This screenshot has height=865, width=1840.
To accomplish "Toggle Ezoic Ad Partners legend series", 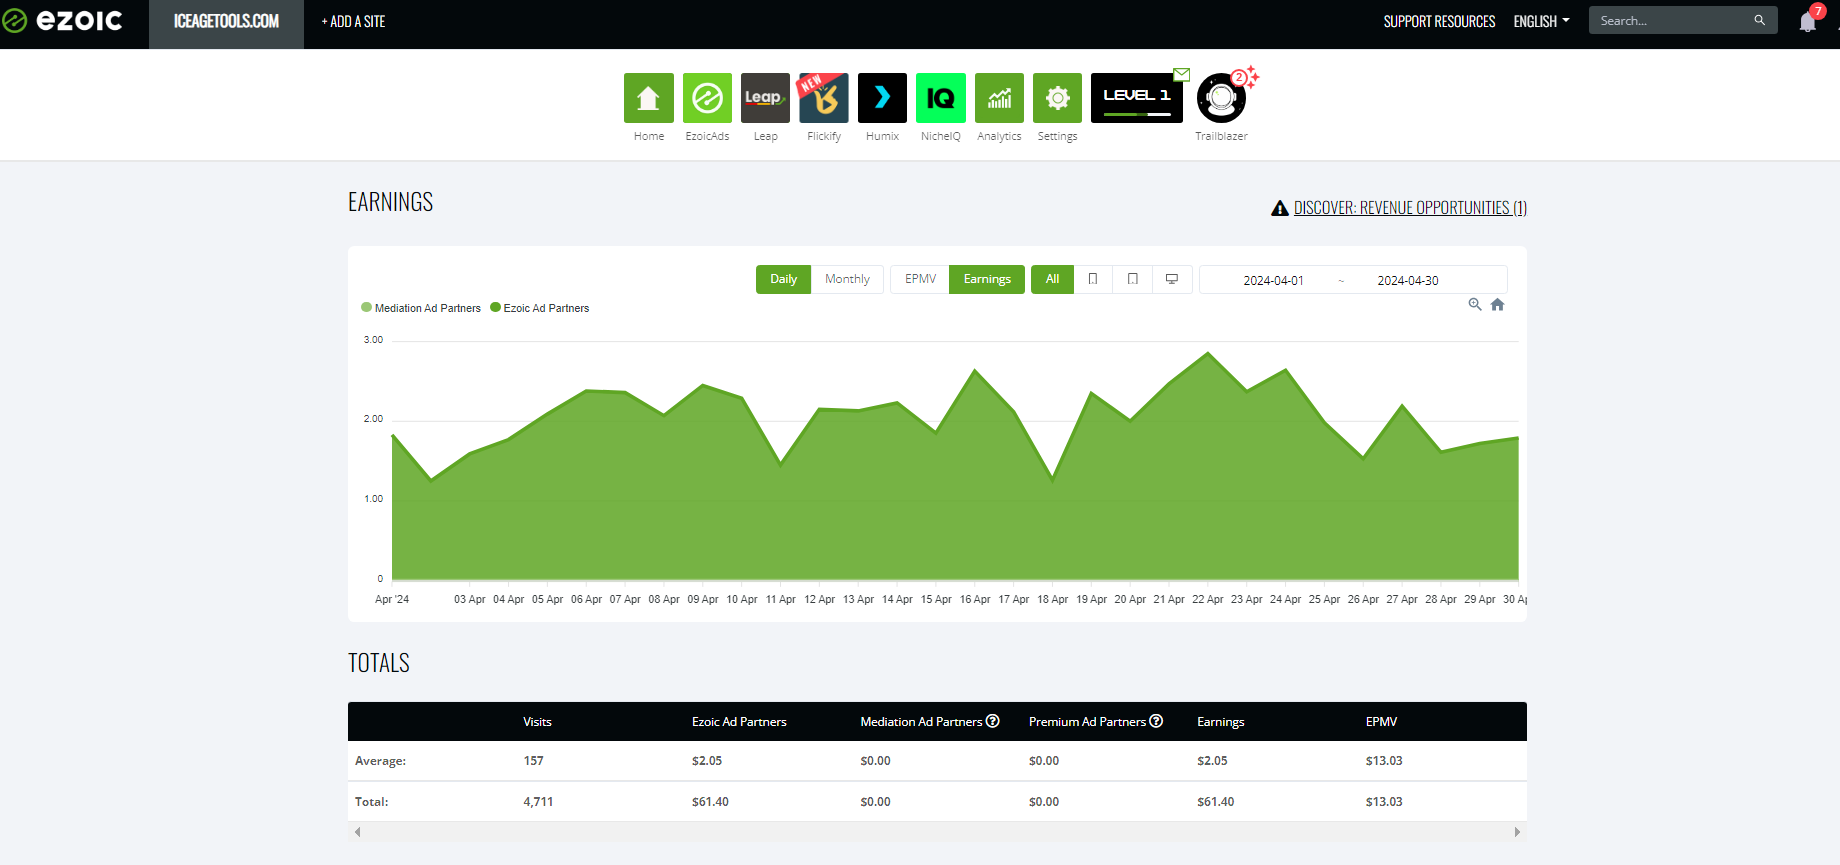I will 540,308.
